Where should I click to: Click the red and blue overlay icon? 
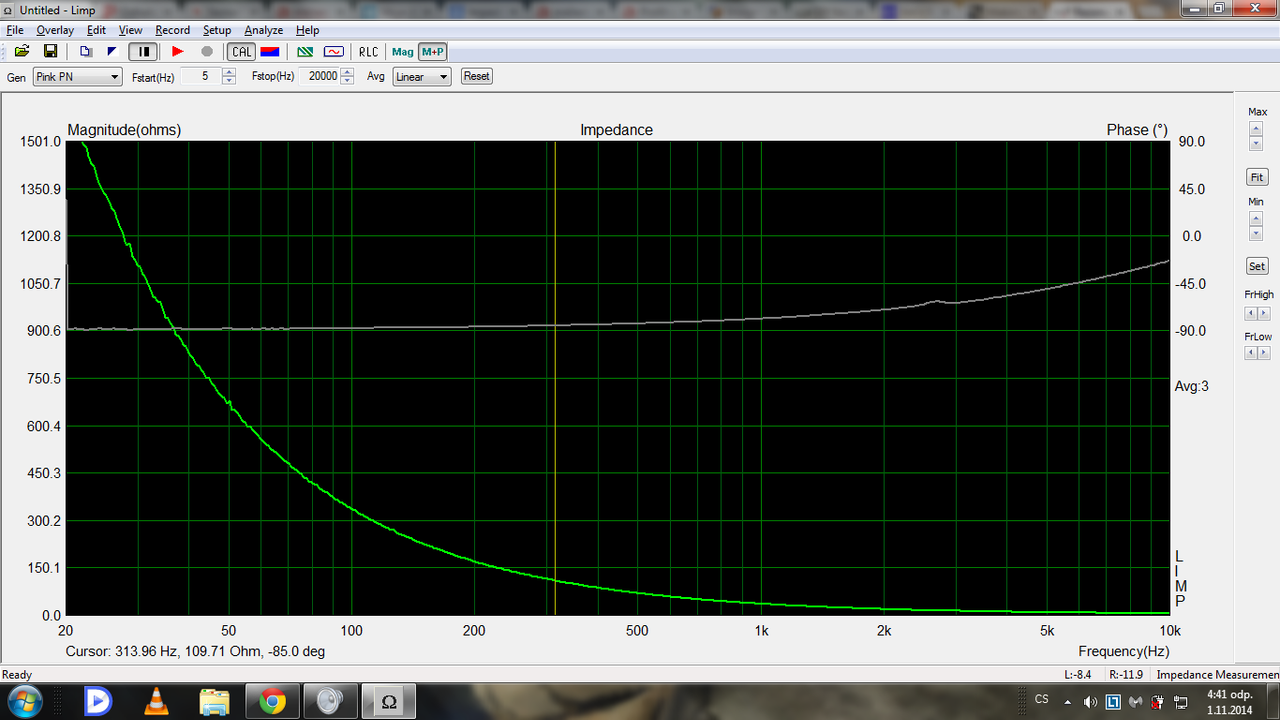point(269,51)
